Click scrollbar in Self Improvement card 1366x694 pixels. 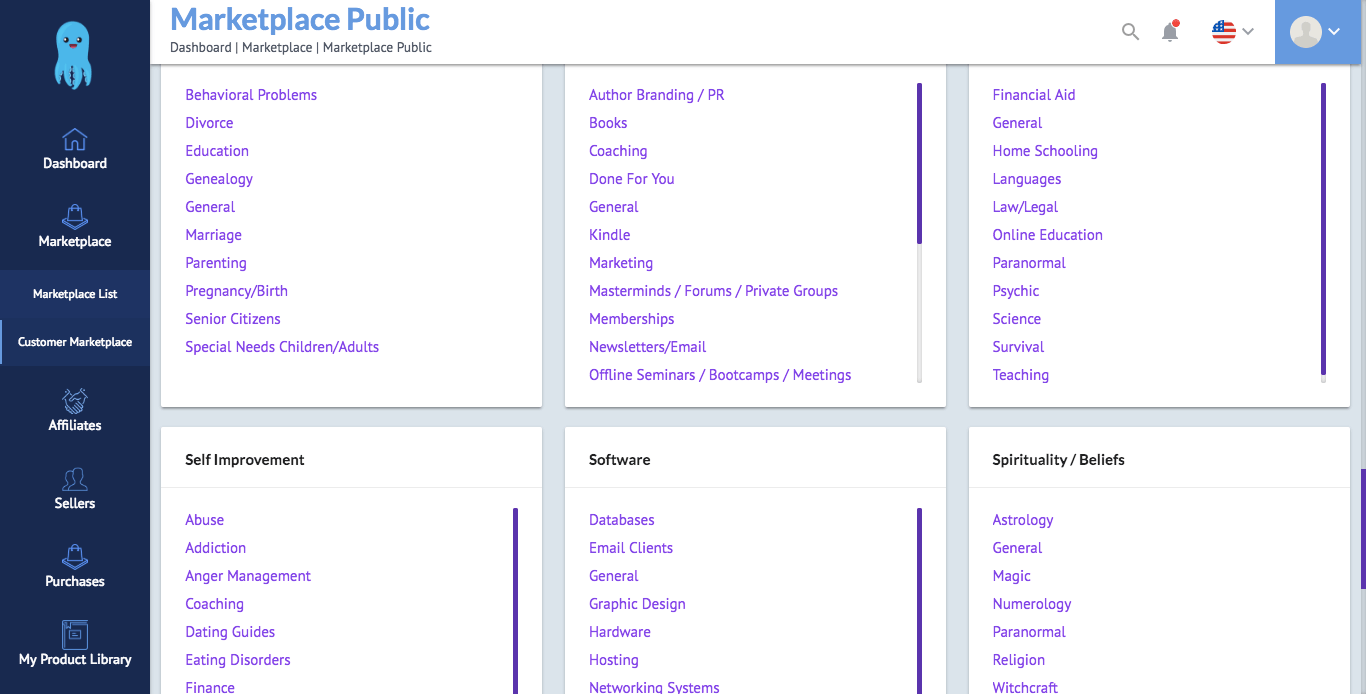pos(515,600)
